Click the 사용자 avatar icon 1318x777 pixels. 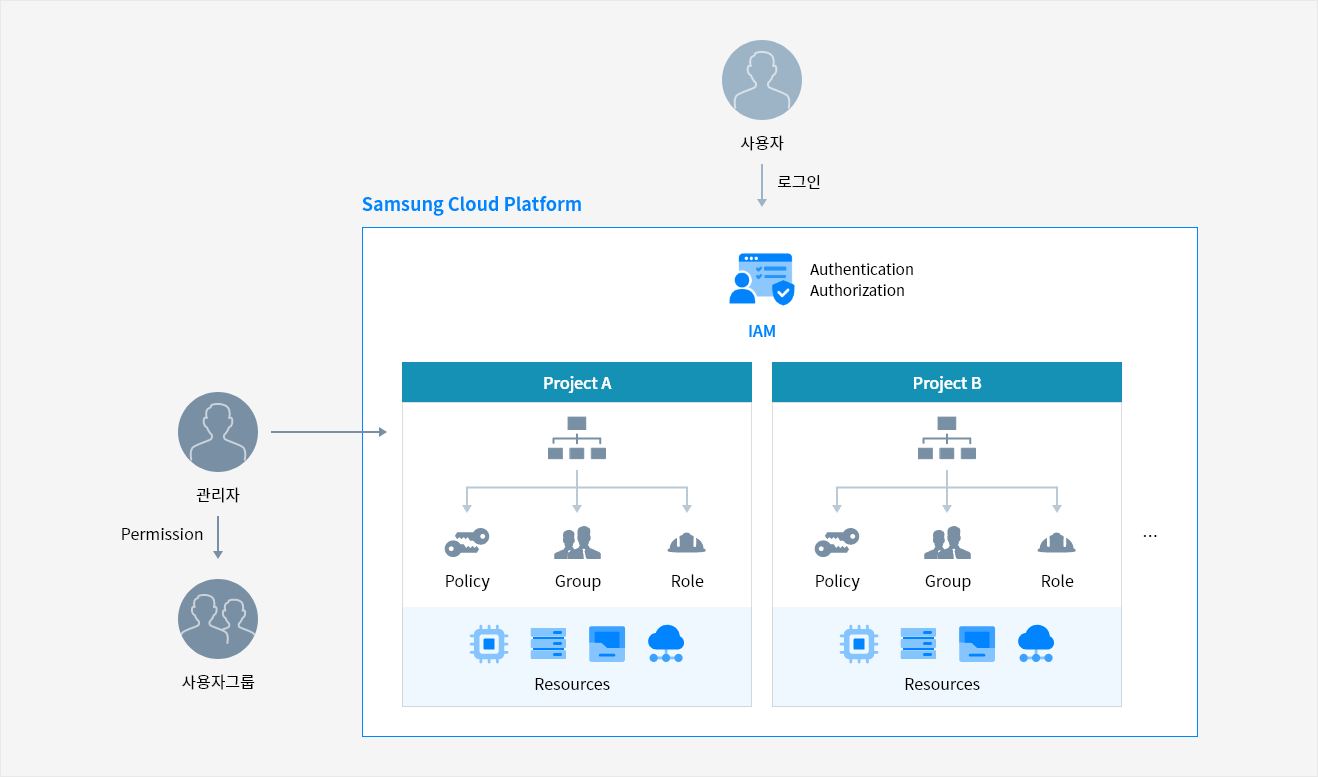coord(762,80)
